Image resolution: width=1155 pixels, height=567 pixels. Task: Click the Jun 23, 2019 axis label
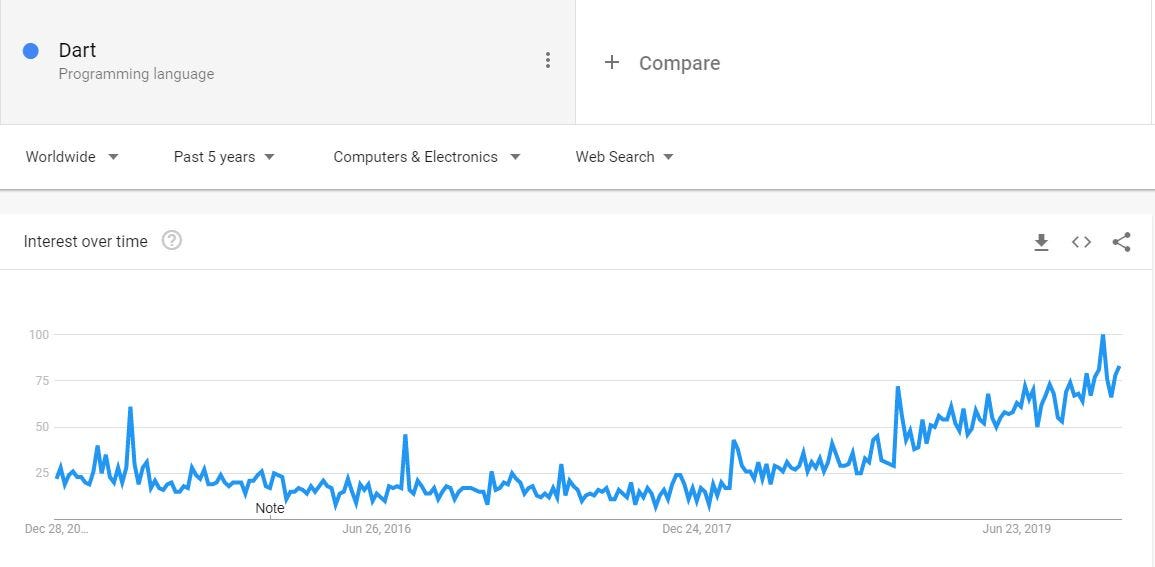click(1017, 529)
